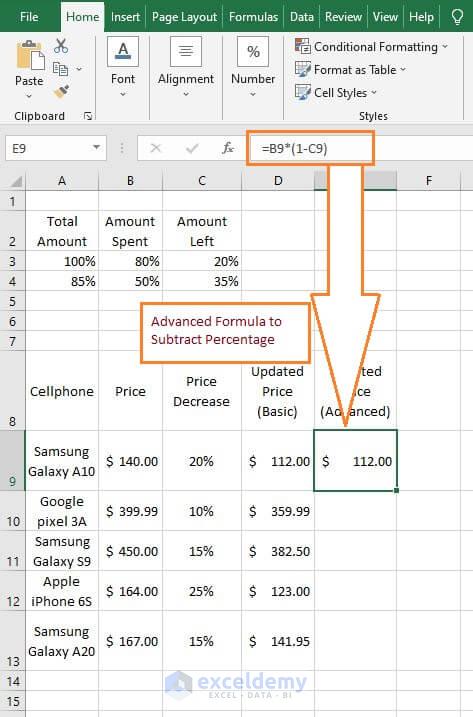The height and width of the screenshot is (717, 473).
Task: Click the Updated Price (Basic) header cell
Action: point(278,391)
